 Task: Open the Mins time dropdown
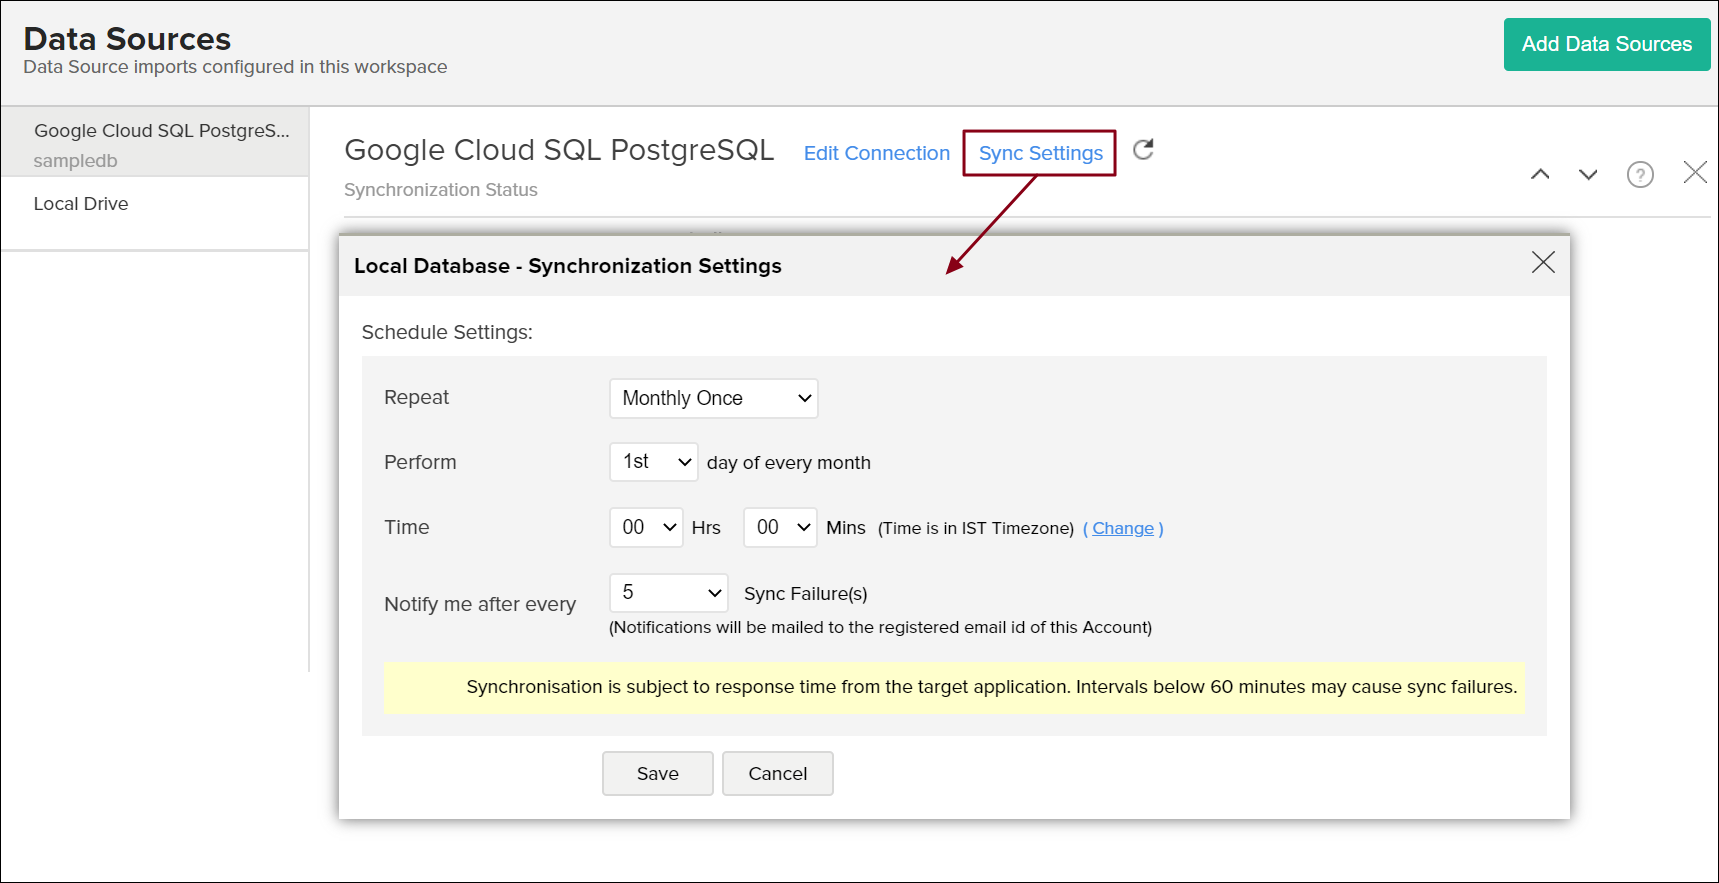(x=781, y=527)
